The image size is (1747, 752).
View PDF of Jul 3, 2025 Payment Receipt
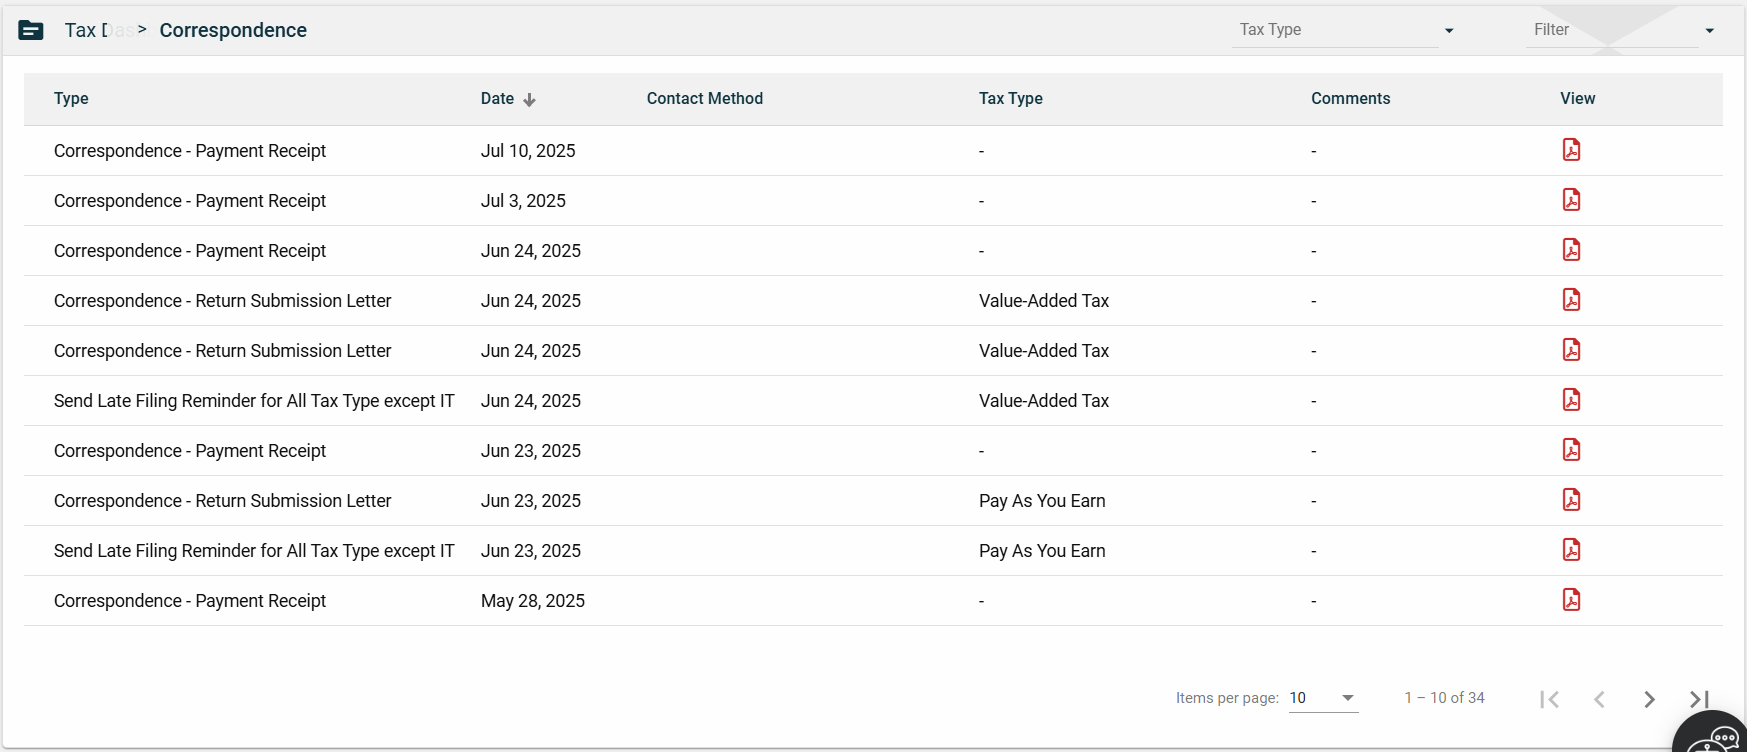(x=1571, y=200)
